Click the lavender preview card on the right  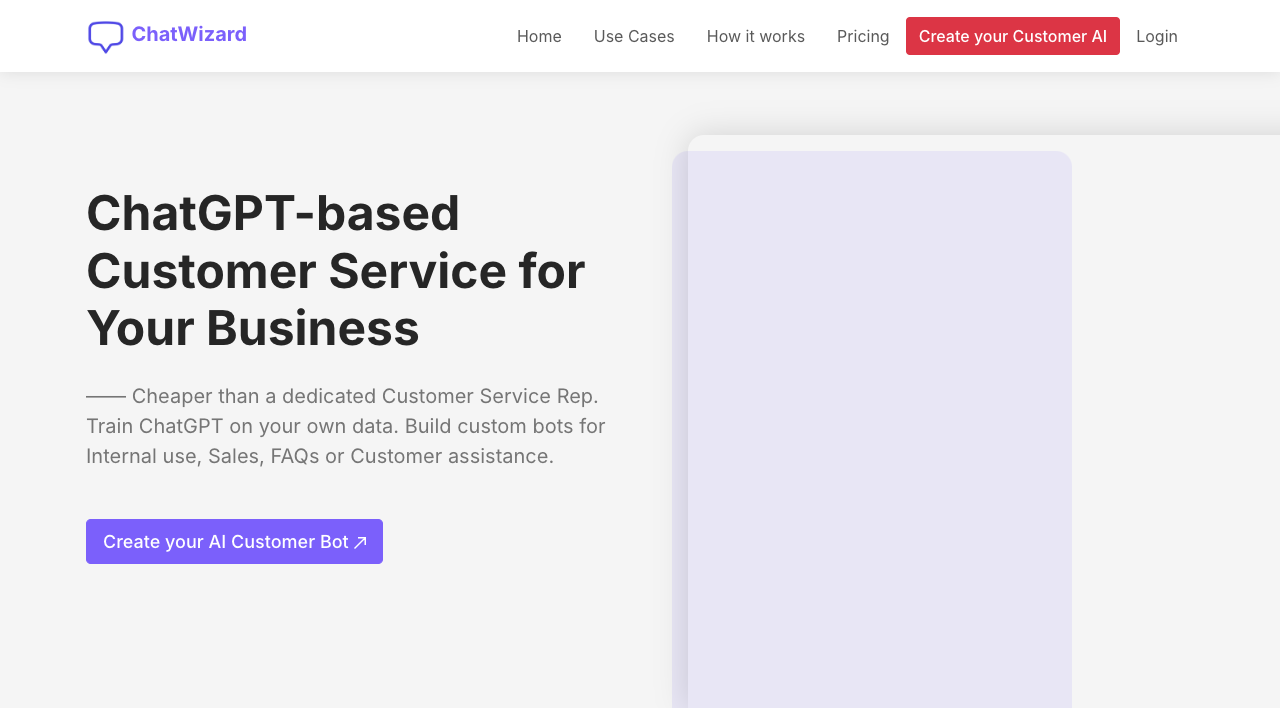(x=878, y=430)
